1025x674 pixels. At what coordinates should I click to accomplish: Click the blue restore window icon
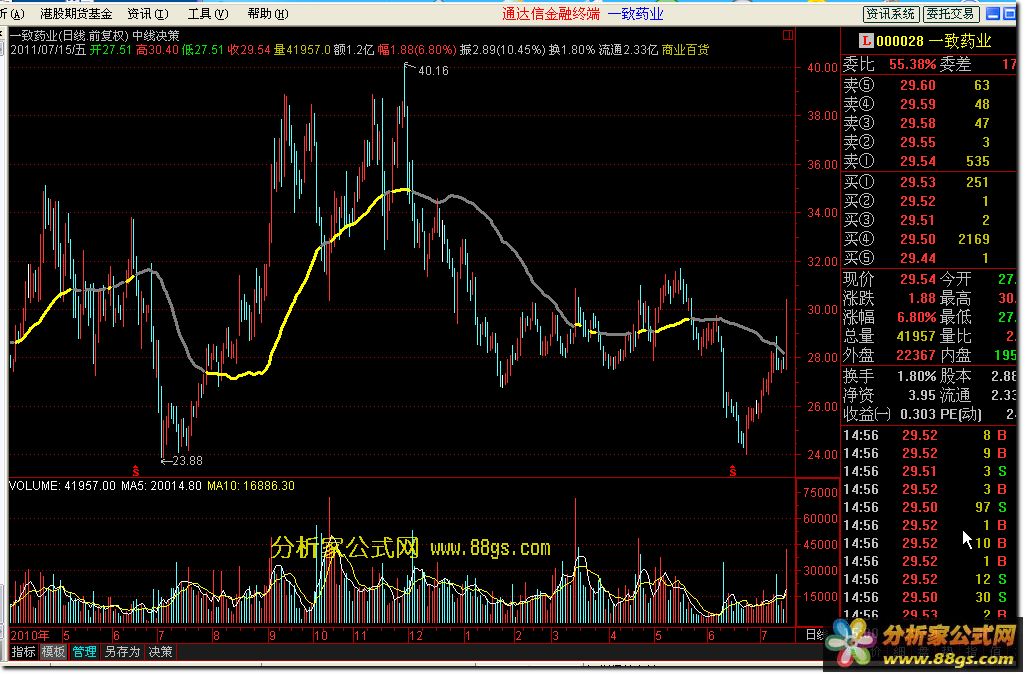click(x=1010, y=13)
